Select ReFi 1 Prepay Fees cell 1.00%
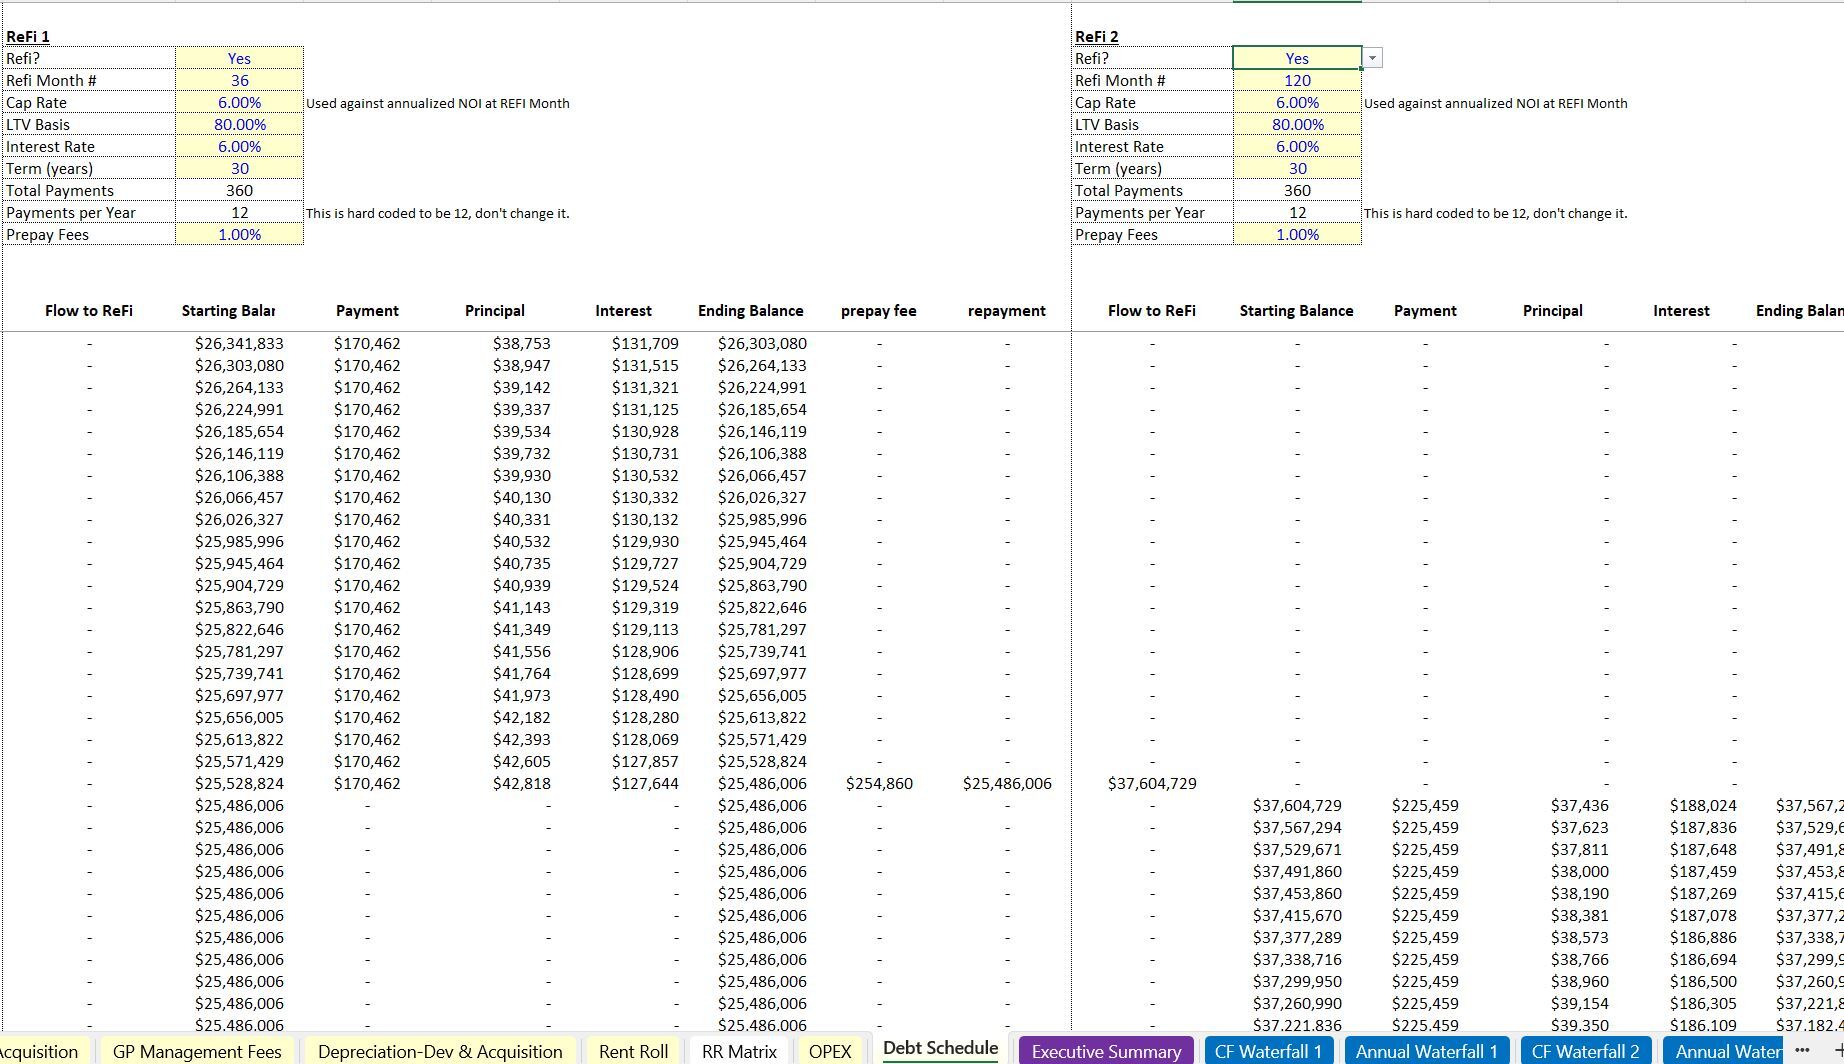 coord(239,234)
